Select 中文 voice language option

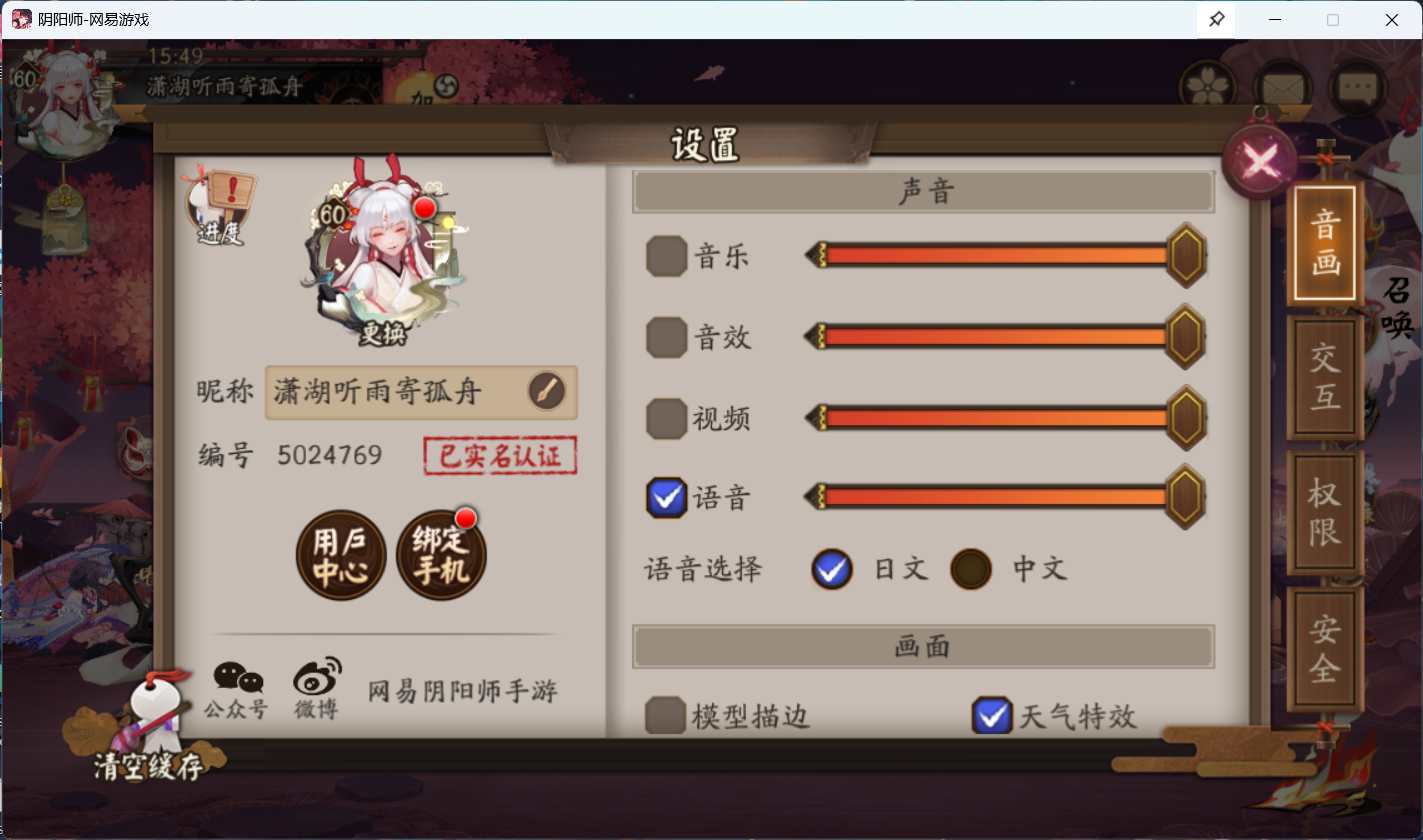coord(970,570)
